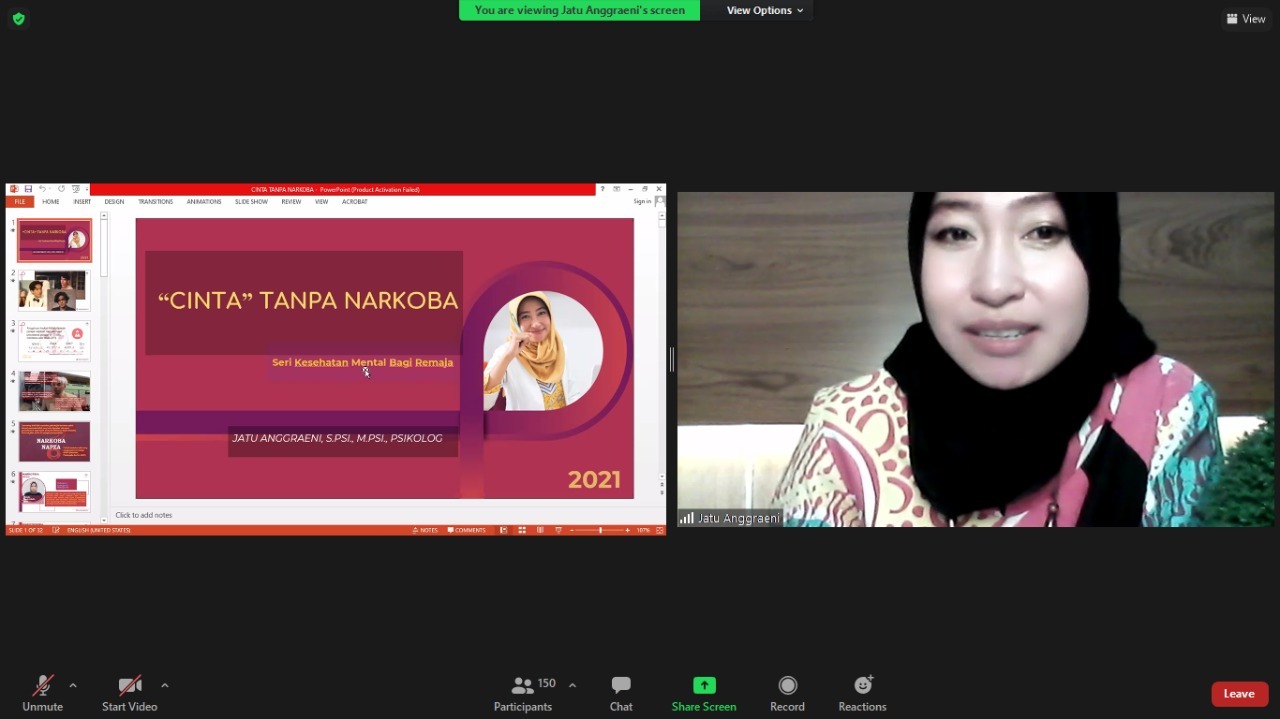Click the FILE button in PowerPoint
Image resolution: width=1280 pixels, height=719 pixels.
click(x=20, y=202)
